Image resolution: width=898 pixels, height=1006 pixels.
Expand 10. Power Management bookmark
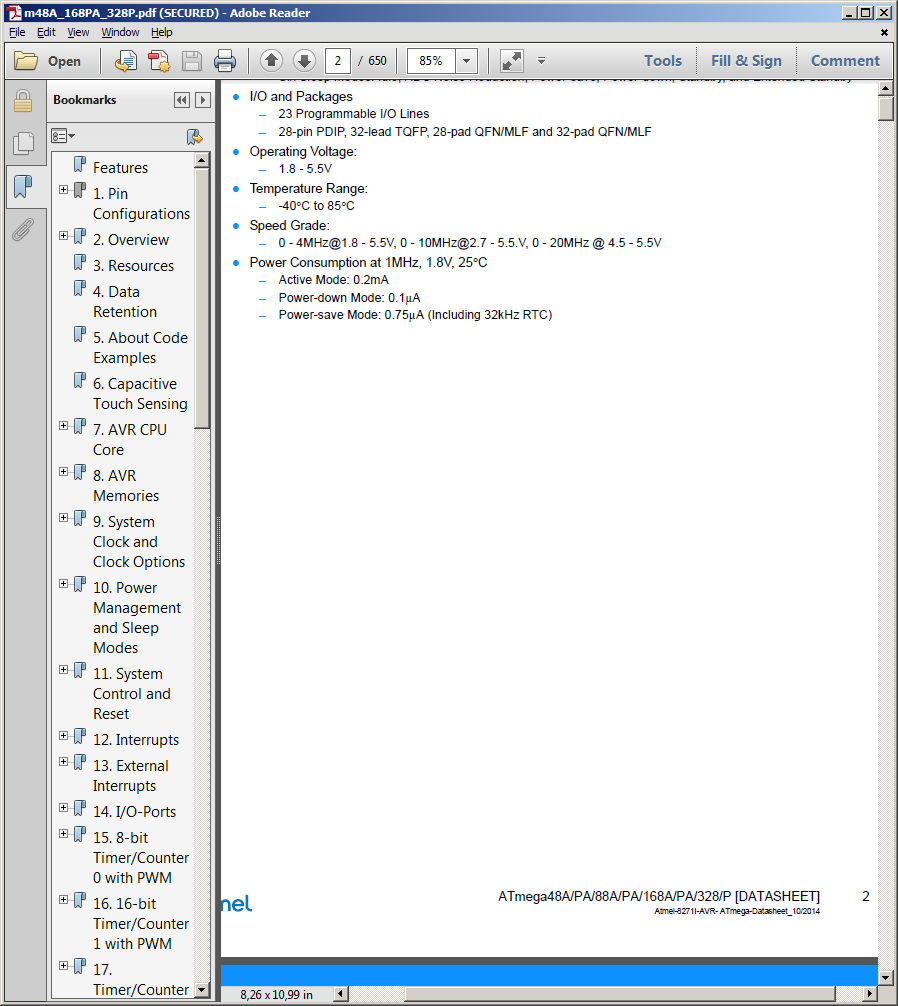(x=64, y=584)
